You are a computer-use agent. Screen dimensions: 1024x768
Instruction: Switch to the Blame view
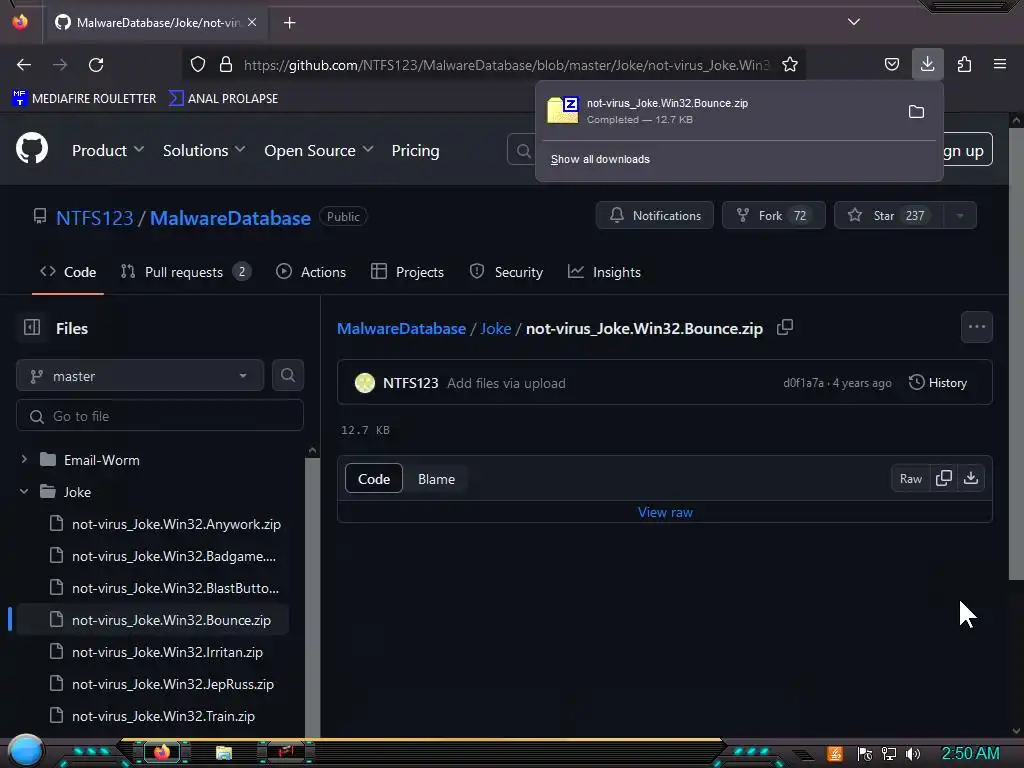click(x=436, y=479)
